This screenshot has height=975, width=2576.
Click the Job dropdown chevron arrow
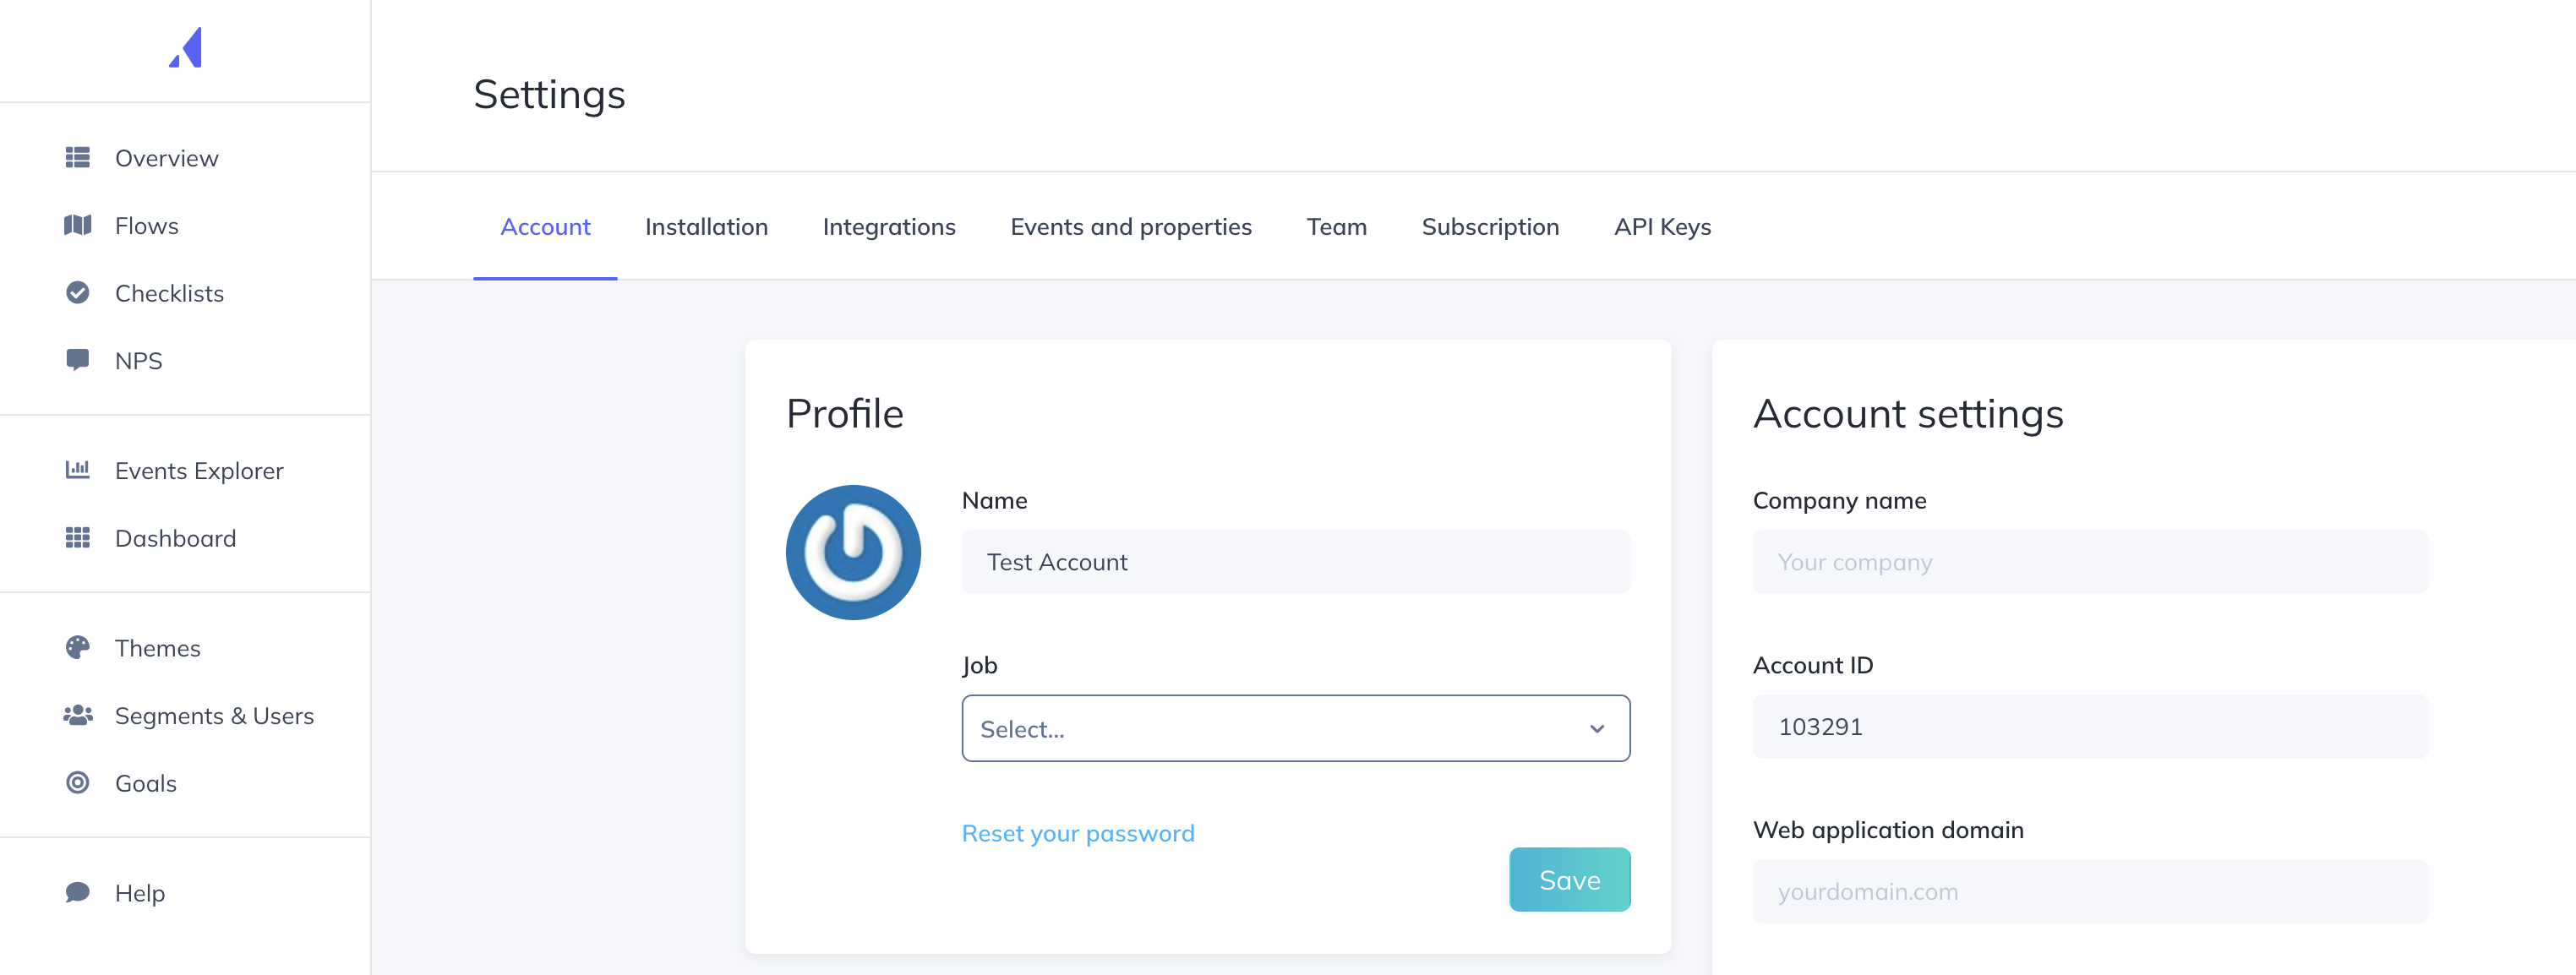(x=1597, y=729)
